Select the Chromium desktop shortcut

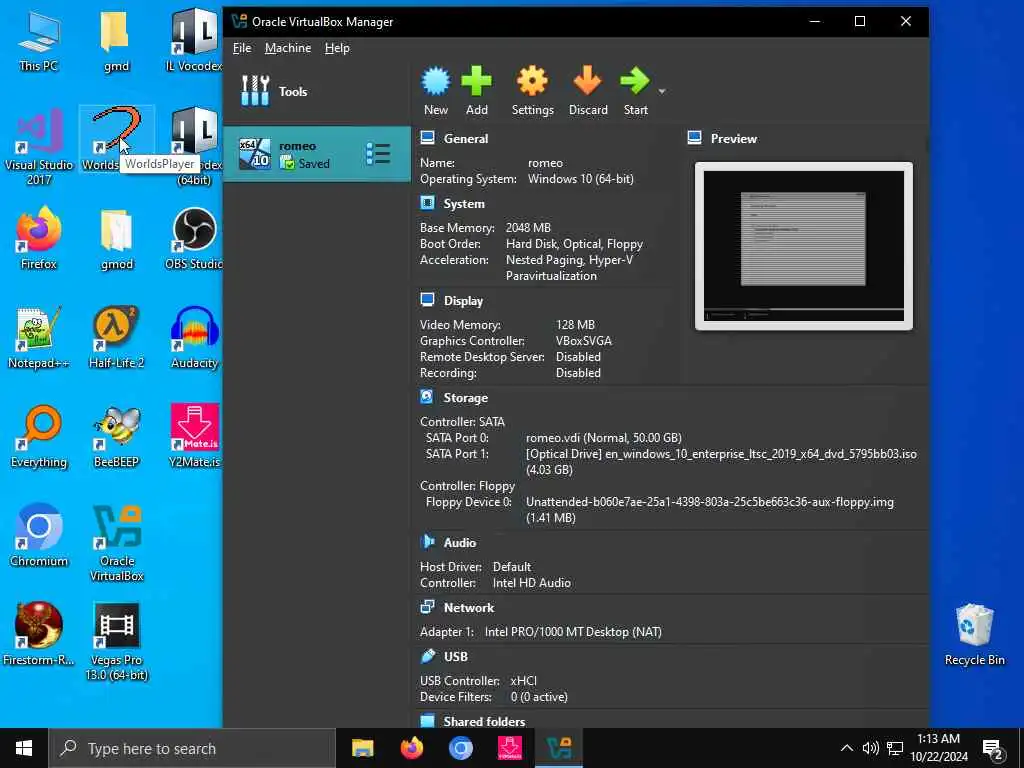[39, 536]
